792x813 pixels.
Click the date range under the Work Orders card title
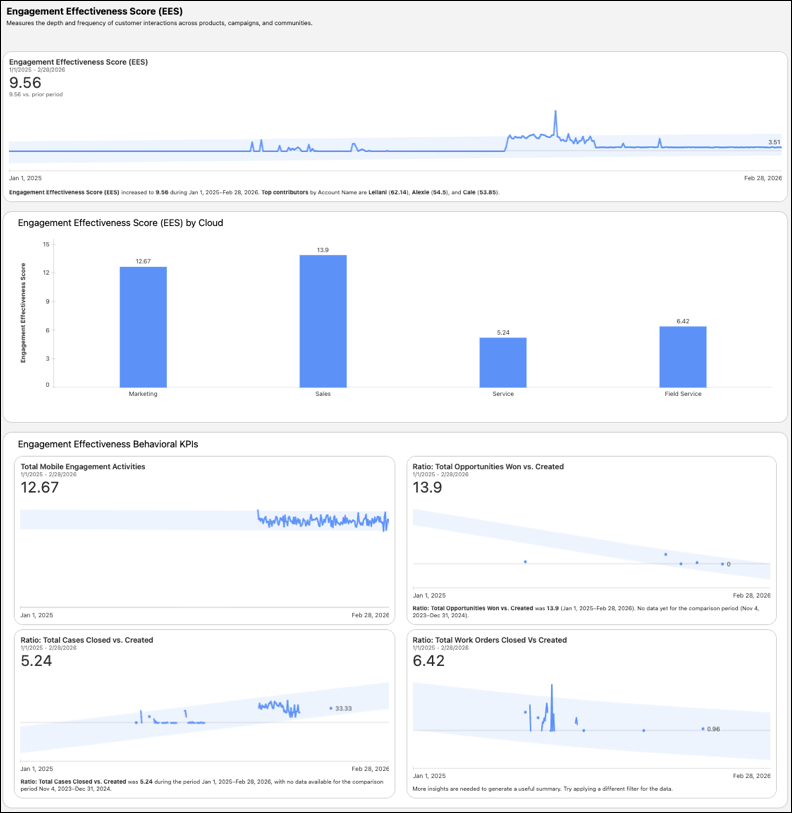tap(440, 648)
